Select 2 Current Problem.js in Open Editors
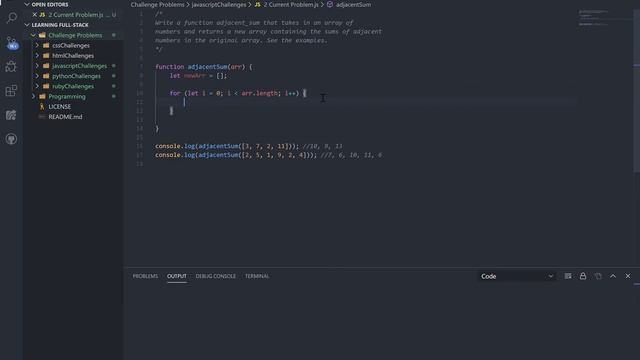 click(76, 15)
